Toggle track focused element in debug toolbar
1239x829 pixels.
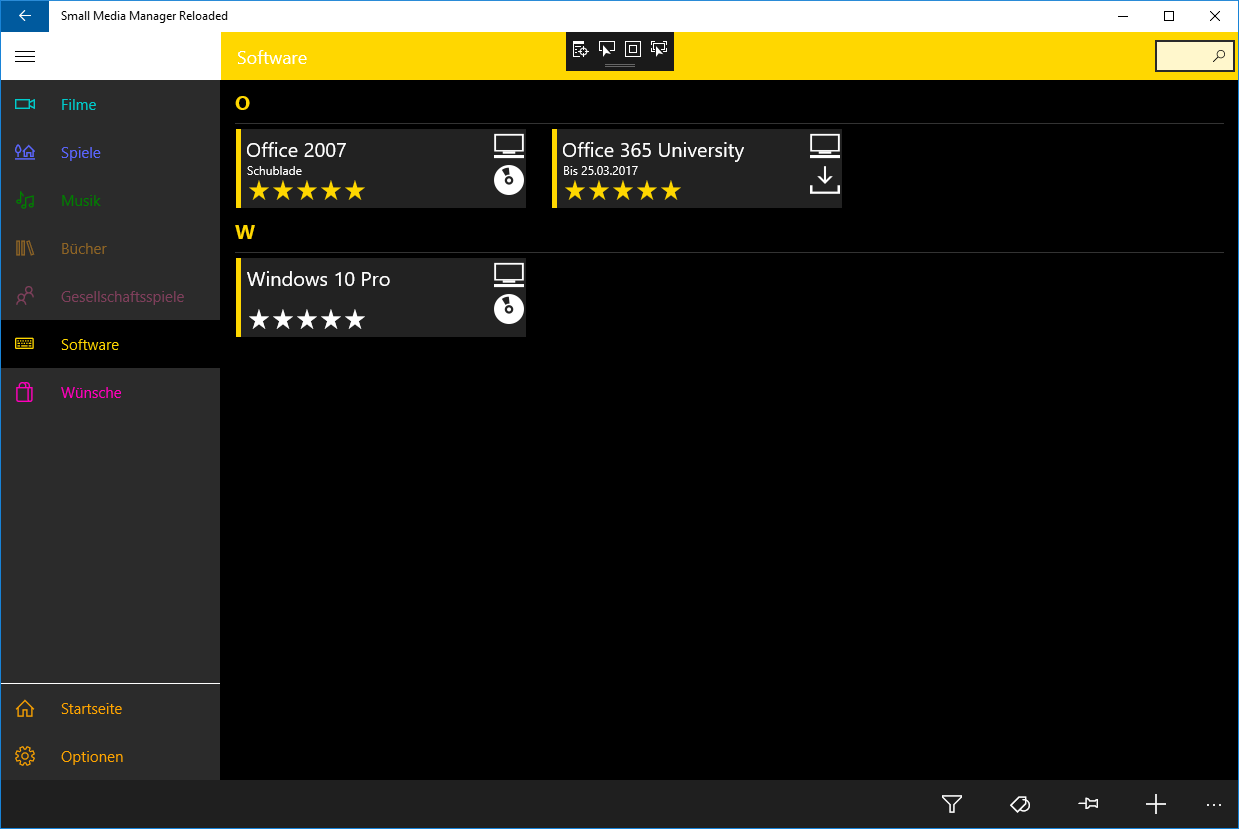click(x=659, y=49)
